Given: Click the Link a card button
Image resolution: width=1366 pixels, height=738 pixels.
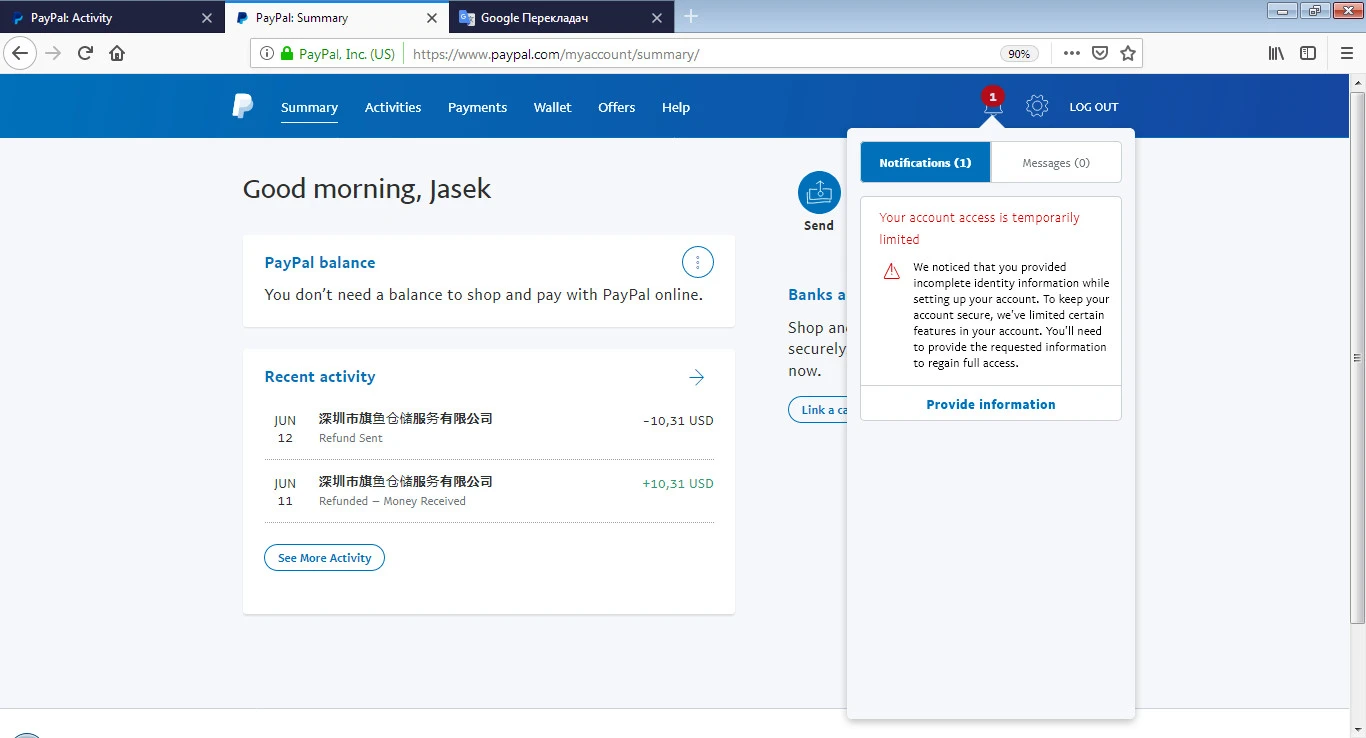Looking at the screenshot, I should [818, 410].
